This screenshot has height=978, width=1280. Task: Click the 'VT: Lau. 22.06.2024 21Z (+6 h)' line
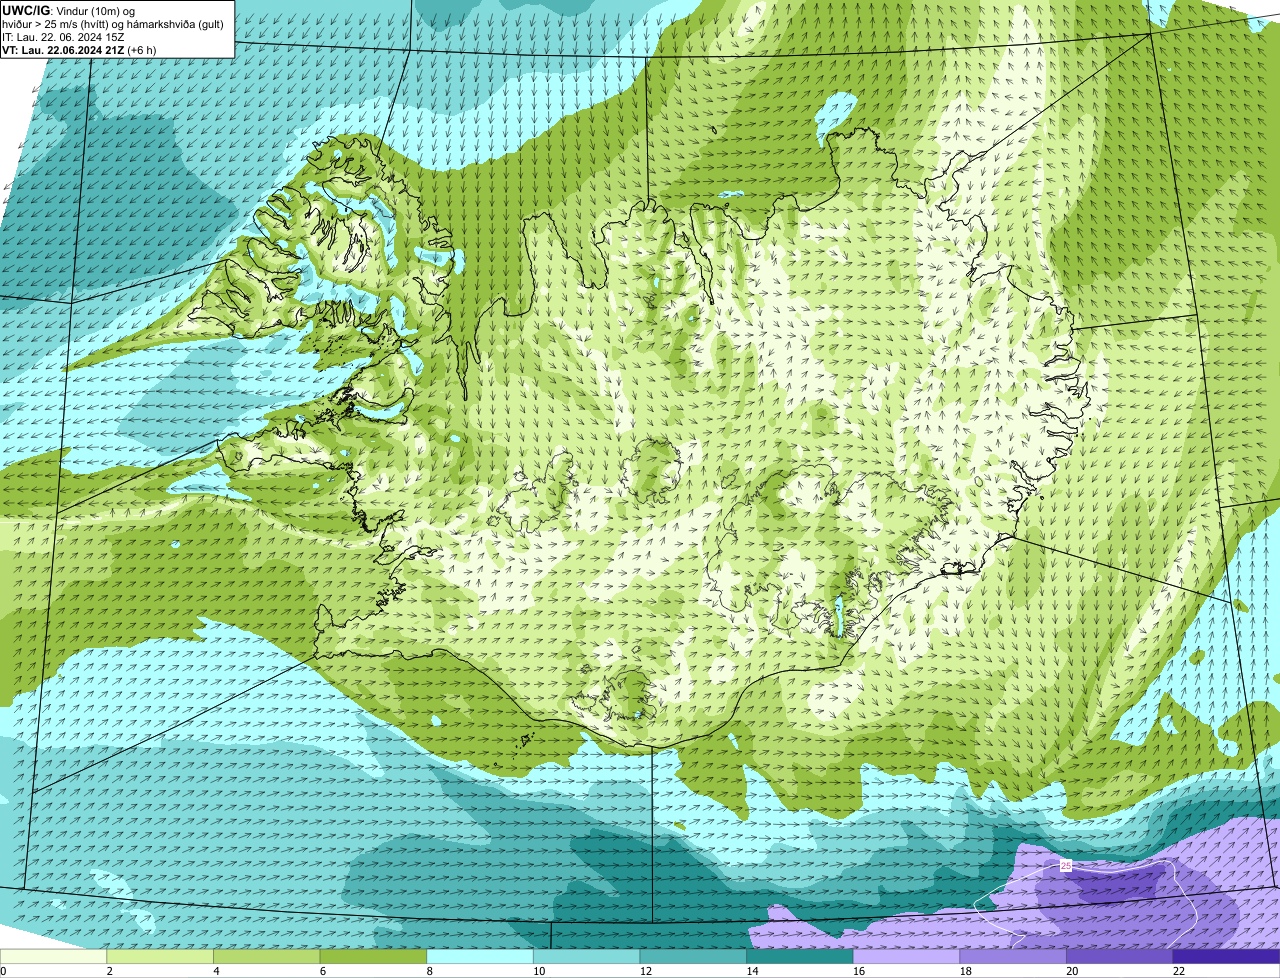[79, 49]
